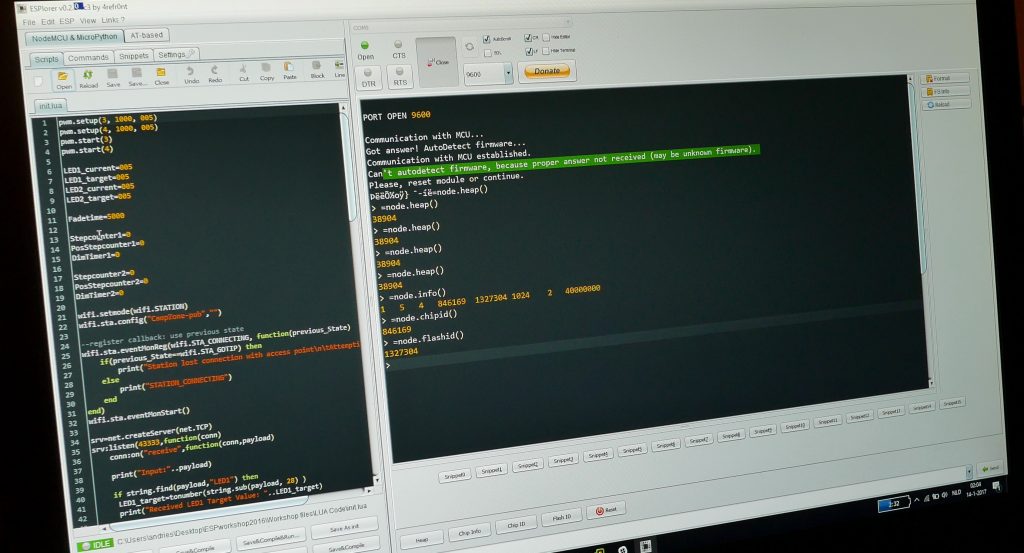1024x553 pixels.
Task: Enable the Hide Editor checkbox
Action: (x=546, y=38)
